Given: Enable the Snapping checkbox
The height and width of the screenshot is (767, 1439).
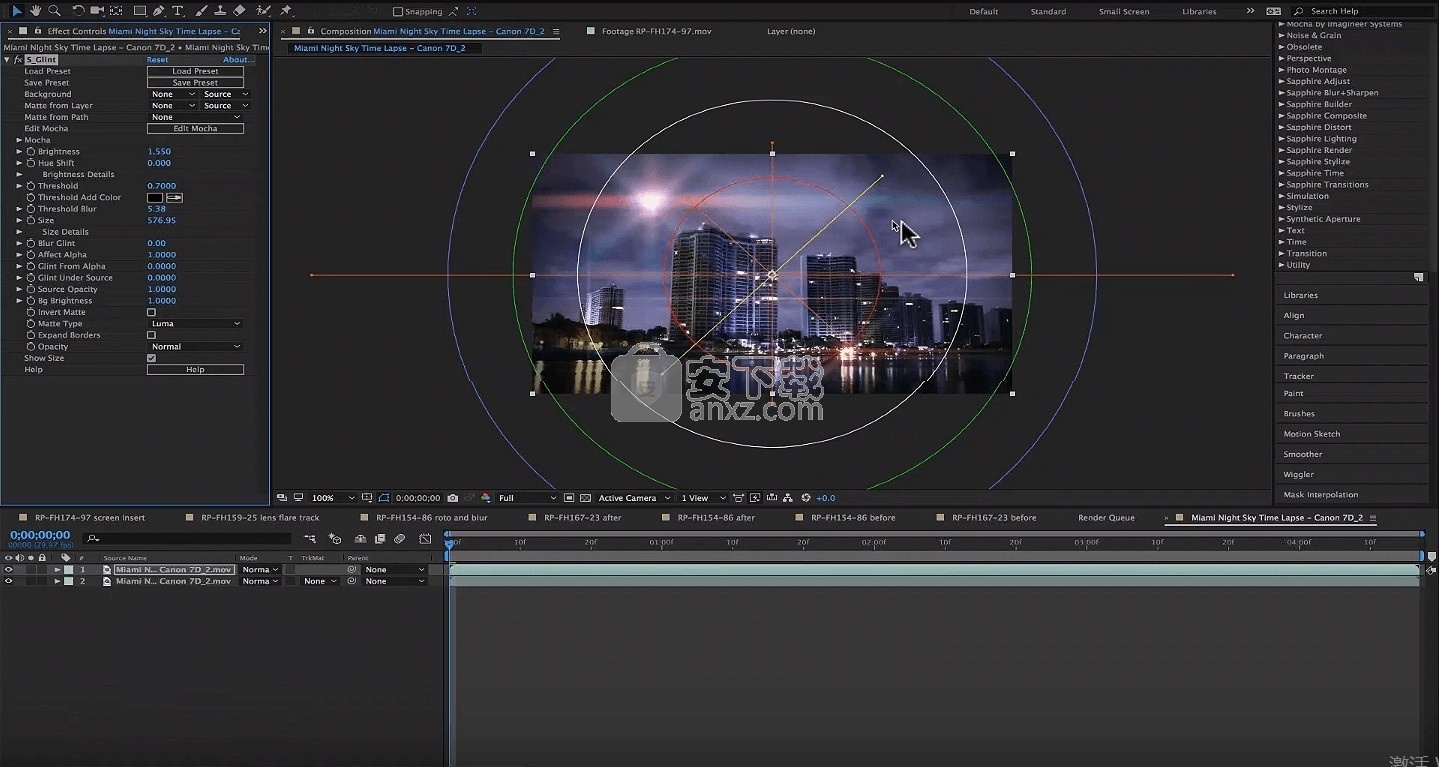Looking at the screenshot, I should [398, 12].
